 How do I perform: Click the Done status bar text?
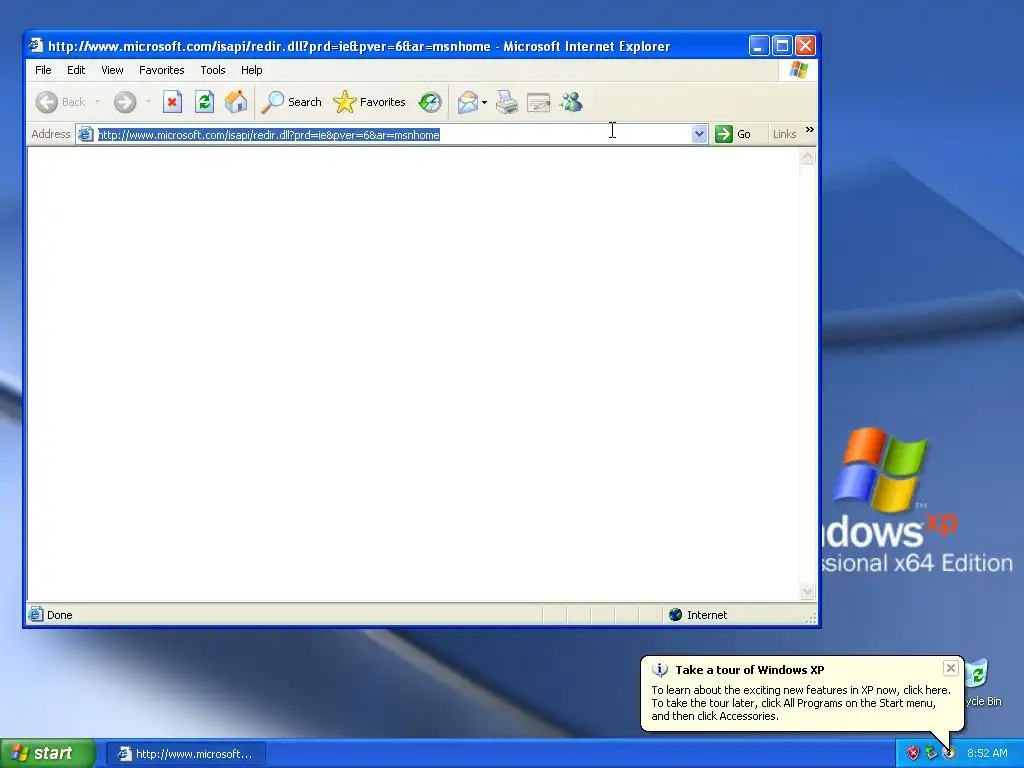point(59,615)
